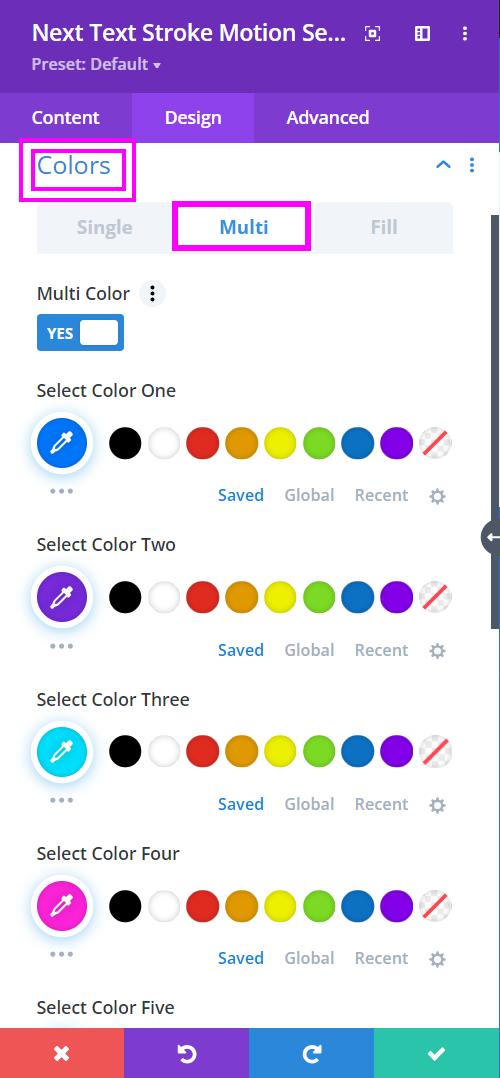Click the column layout icon in header
Screen dimensions: 500x1078
tap(422, 33)
